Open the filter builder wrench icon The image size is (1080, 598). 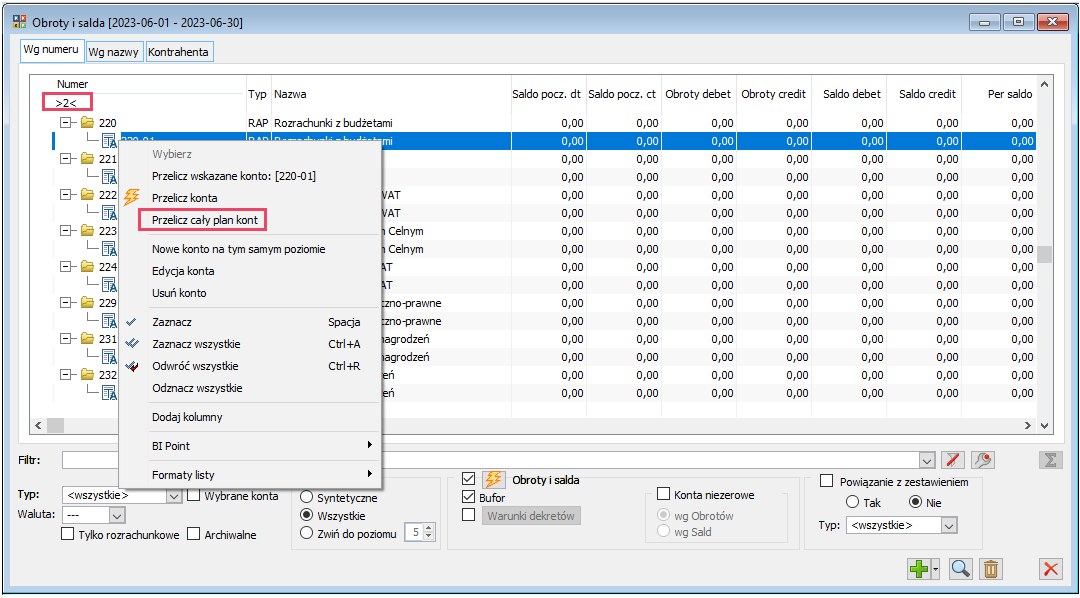pos(984,460)
